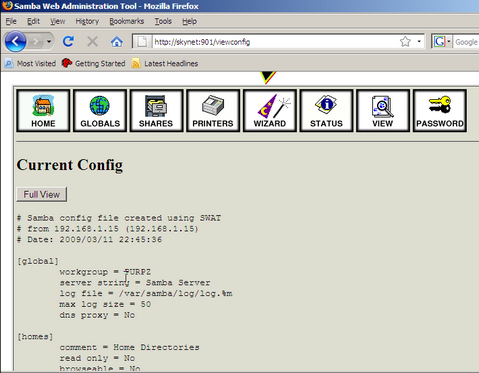Open the Bookmarks menu
This screenshot has width=479, height=373.
pyautogui.click(x=127, y=21)
